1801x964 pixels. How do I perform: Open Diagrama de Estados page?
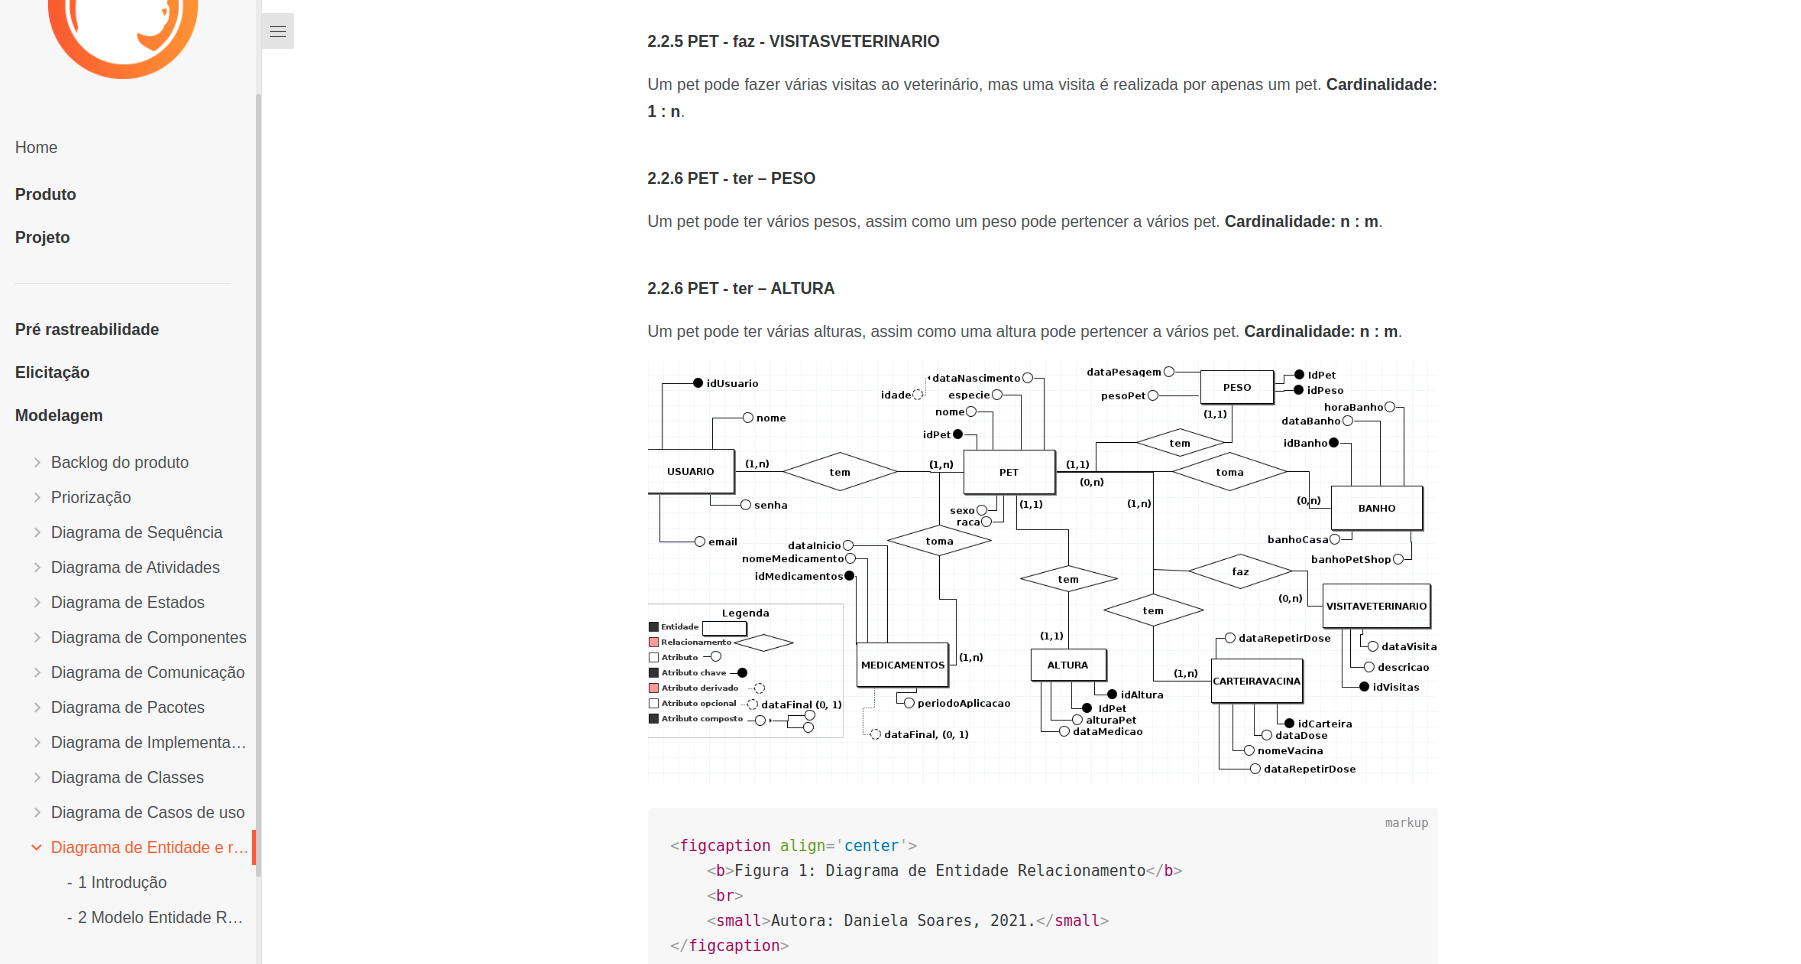click(x=128, y=602)
